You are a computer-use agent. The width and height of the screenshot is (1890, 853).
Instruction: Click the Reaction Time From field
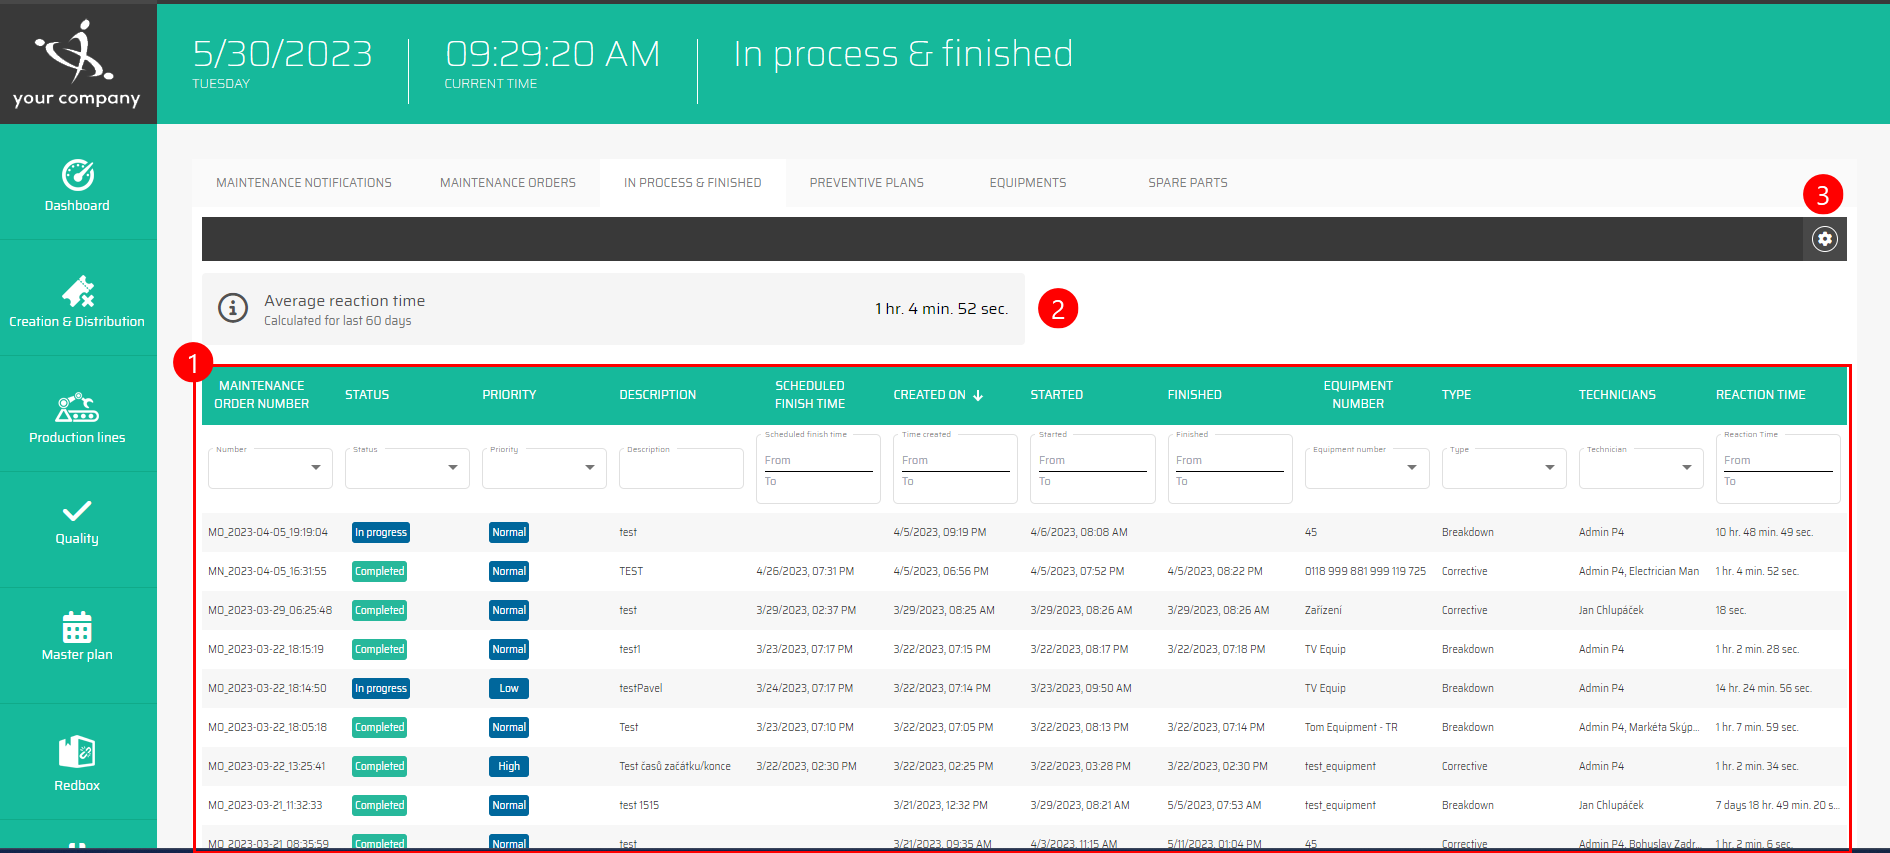coord(1777,460)
